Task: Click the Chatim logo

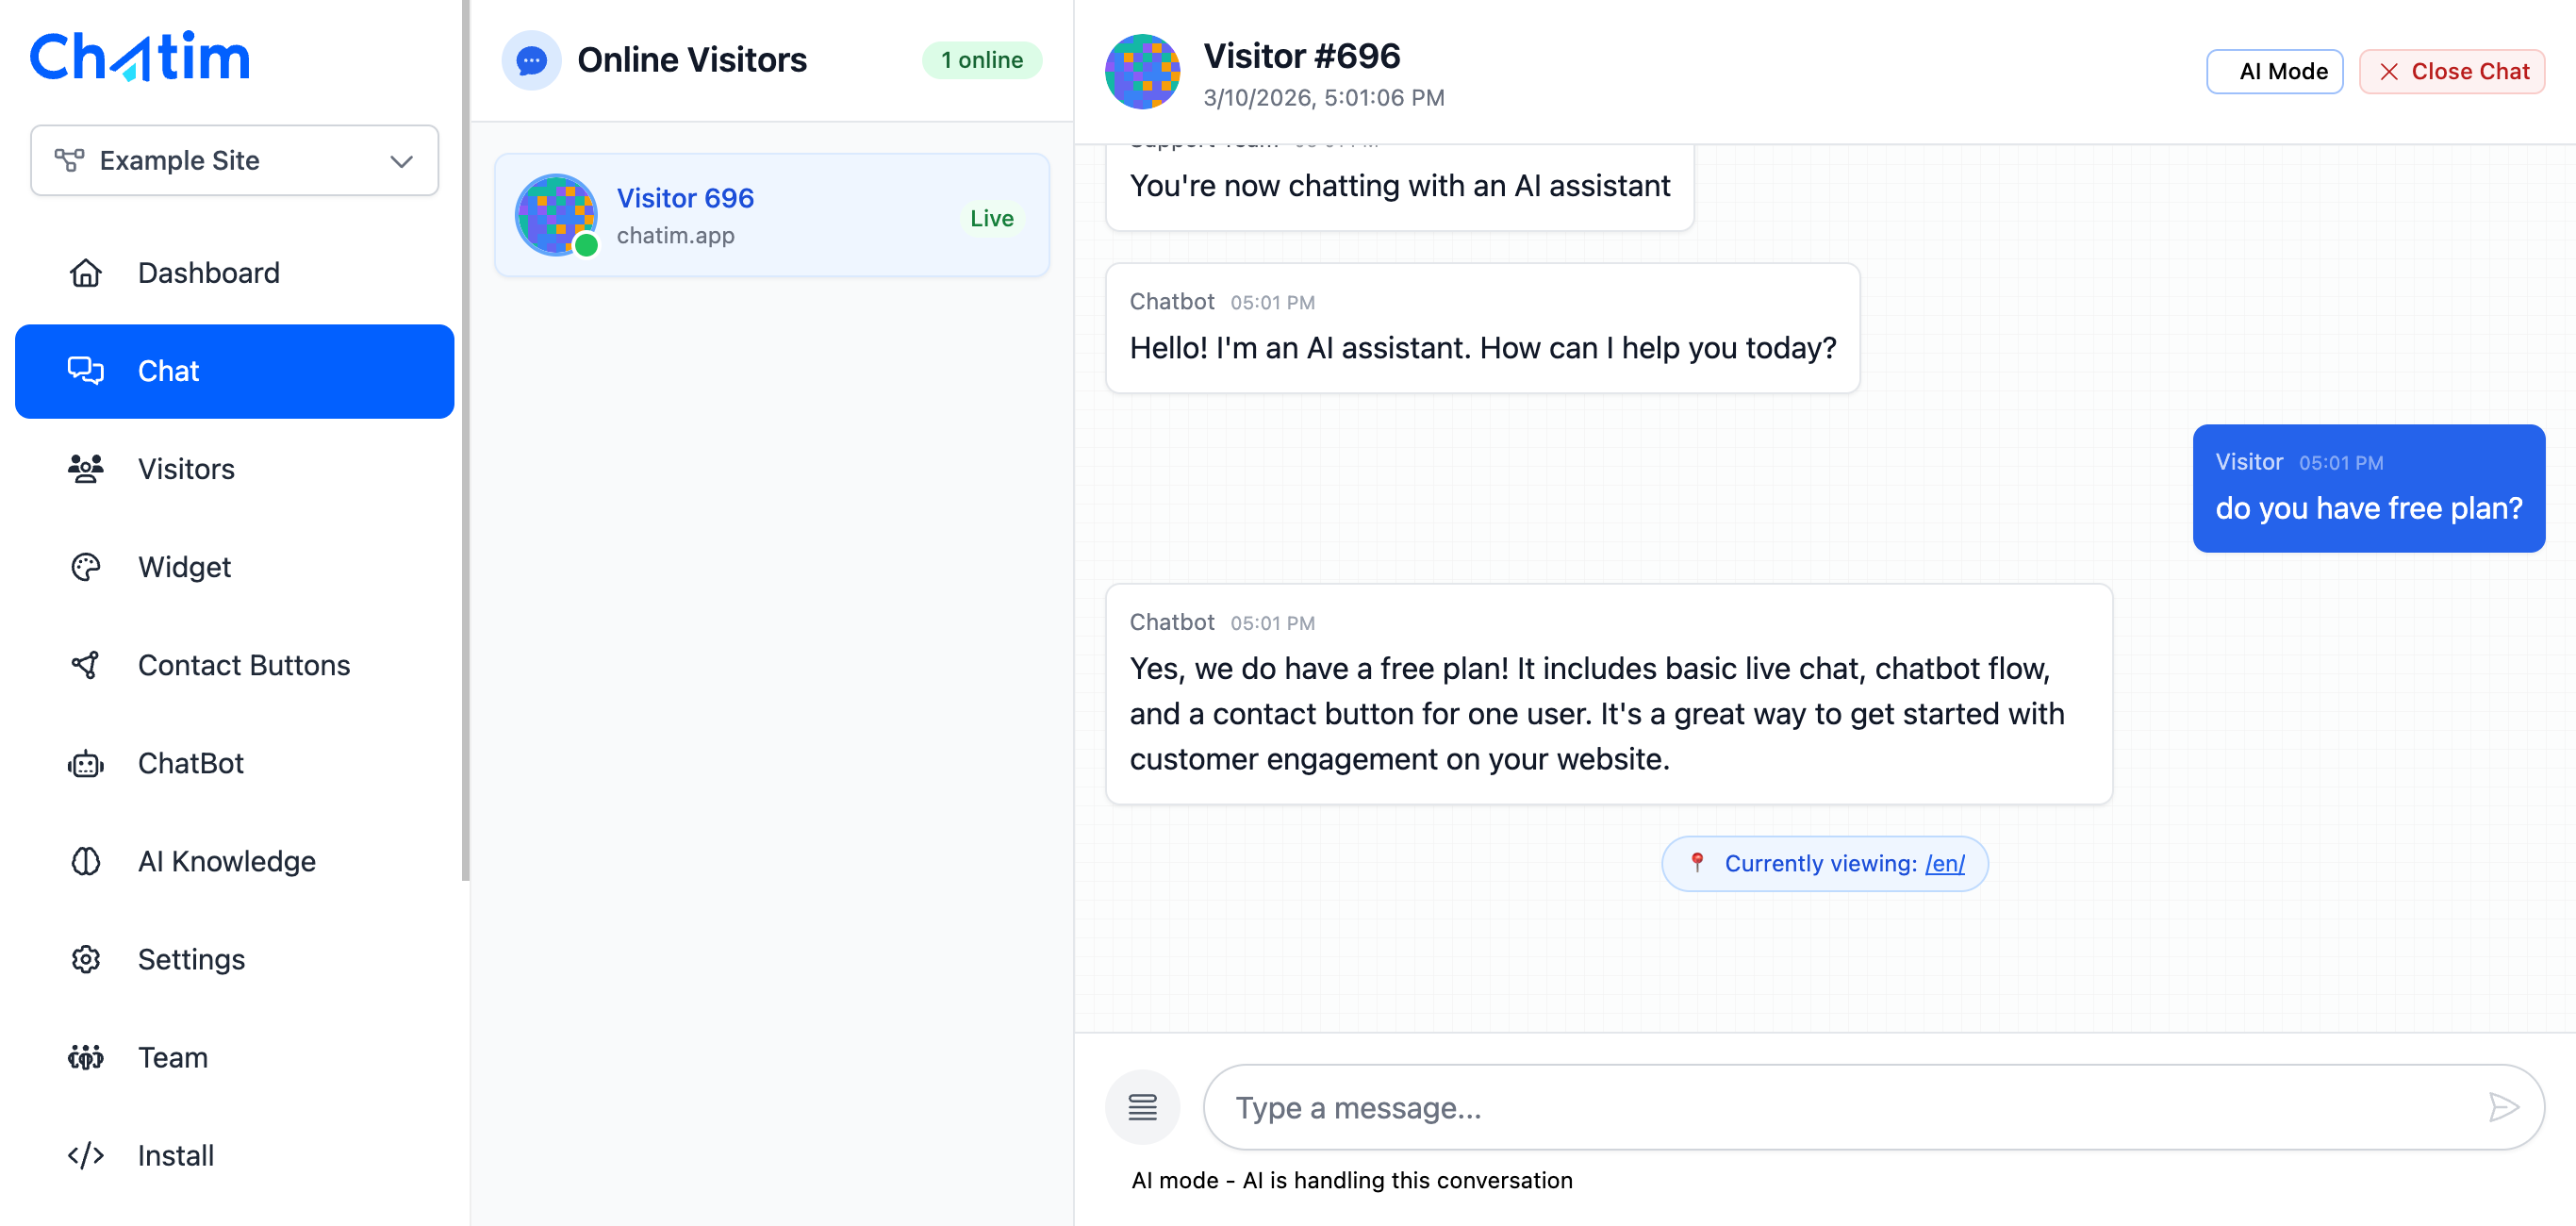Action: (x=139, y=56)
